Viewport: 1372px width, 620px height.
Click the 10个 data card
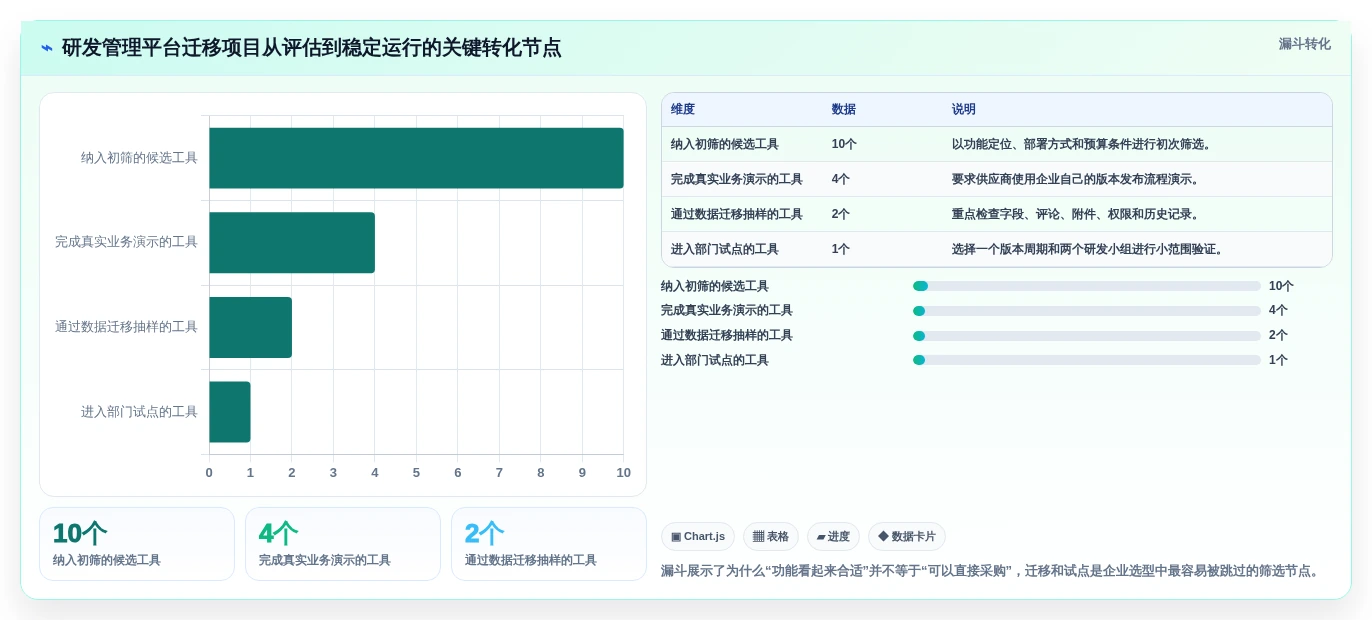click(x=137, y=544)
